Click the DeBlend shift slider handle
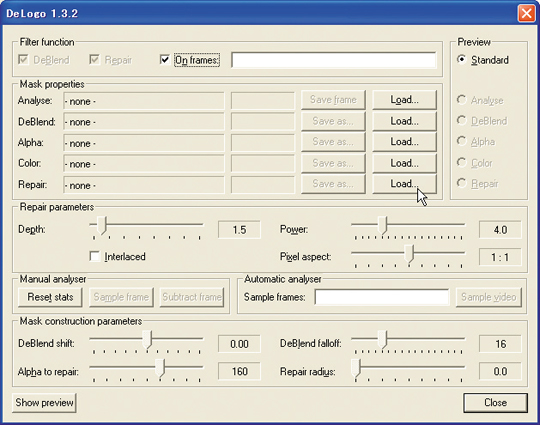Viewport: 540px width, 425px height. (x=147, y=340)
